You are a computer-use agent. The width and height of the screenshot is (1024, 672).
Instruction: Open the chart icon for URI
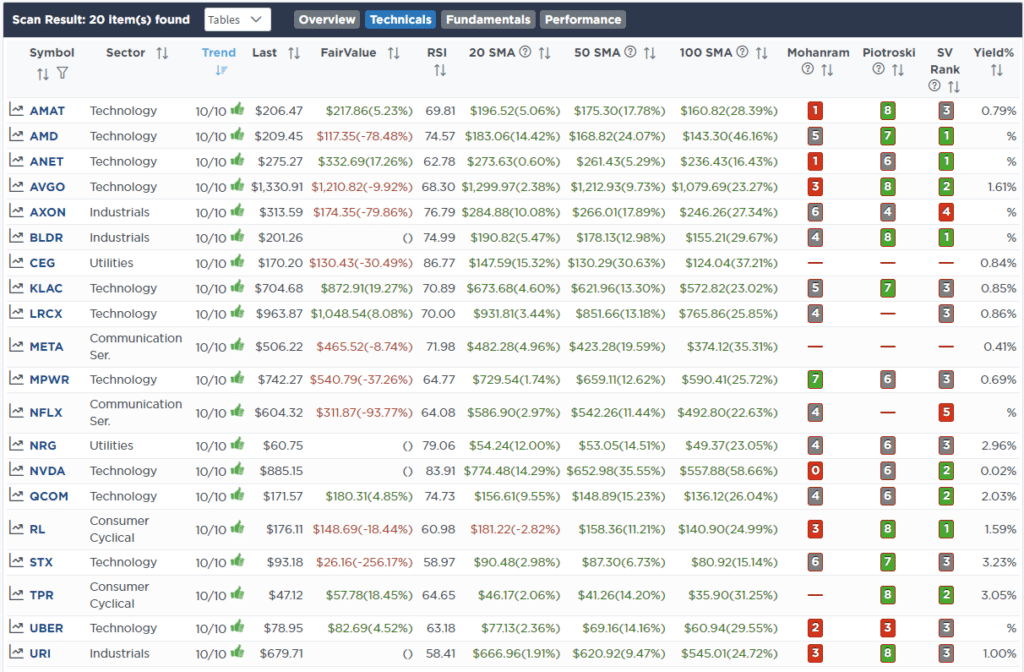point(16,652)
